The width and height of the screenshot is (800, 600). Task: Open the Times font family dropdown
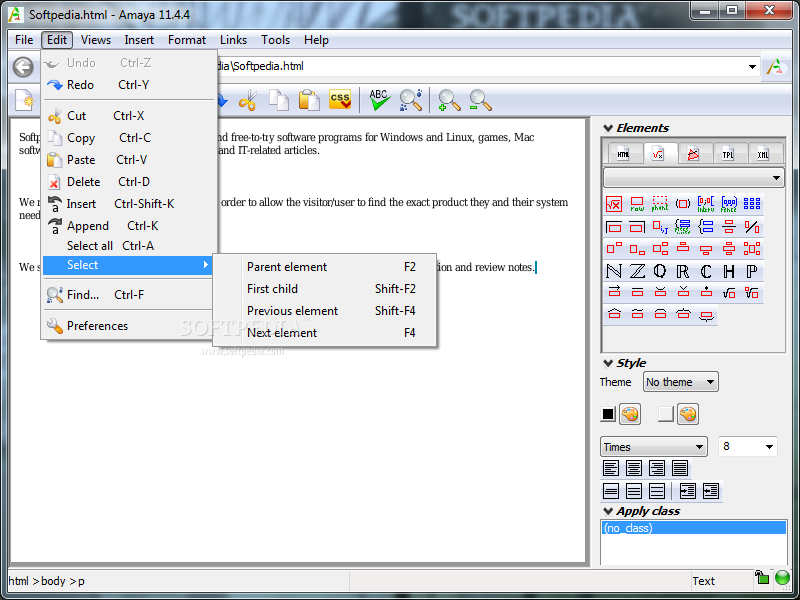654,447
